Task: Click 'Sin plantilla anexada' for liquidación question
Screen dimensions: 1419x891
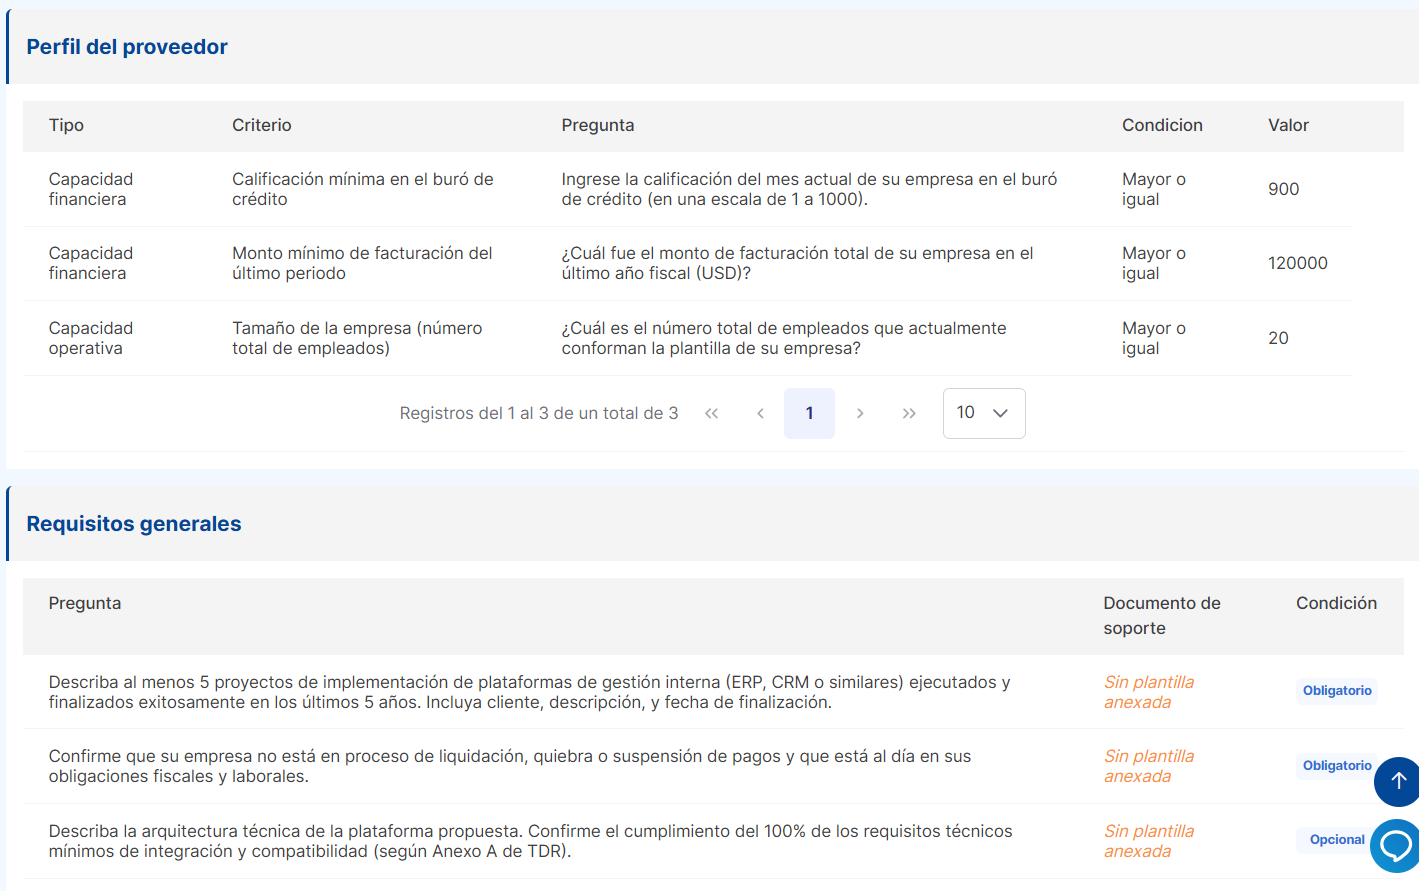Action: click(1148, 766)
